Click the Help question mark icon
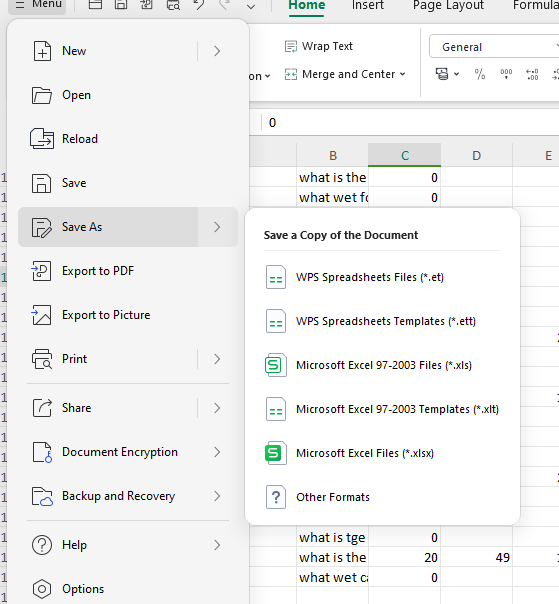Viewport: 559px width, 604px height. point(42,545)
